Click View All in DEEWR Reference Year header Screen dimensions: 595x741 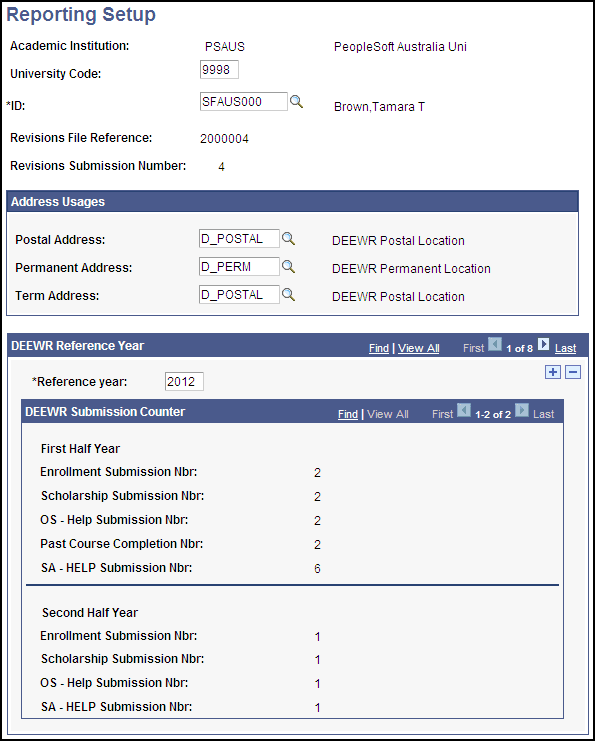click(419, 348)
